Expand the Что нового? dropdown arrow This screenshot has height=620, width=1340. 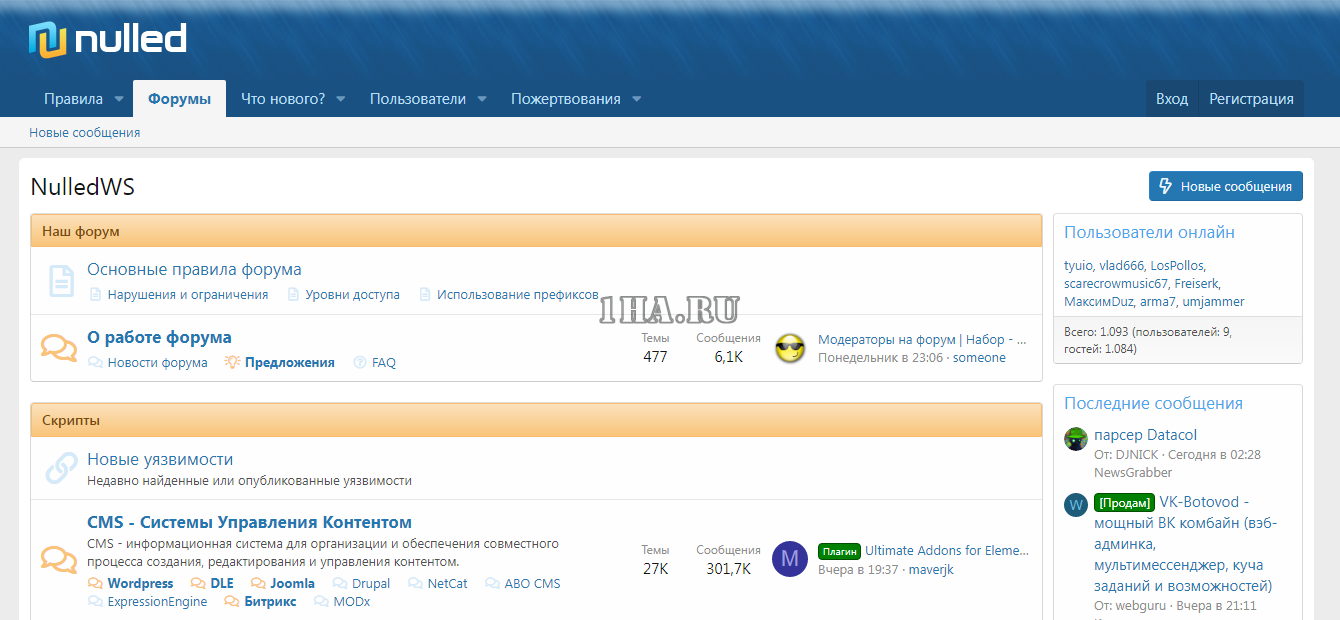click(341, 99)
